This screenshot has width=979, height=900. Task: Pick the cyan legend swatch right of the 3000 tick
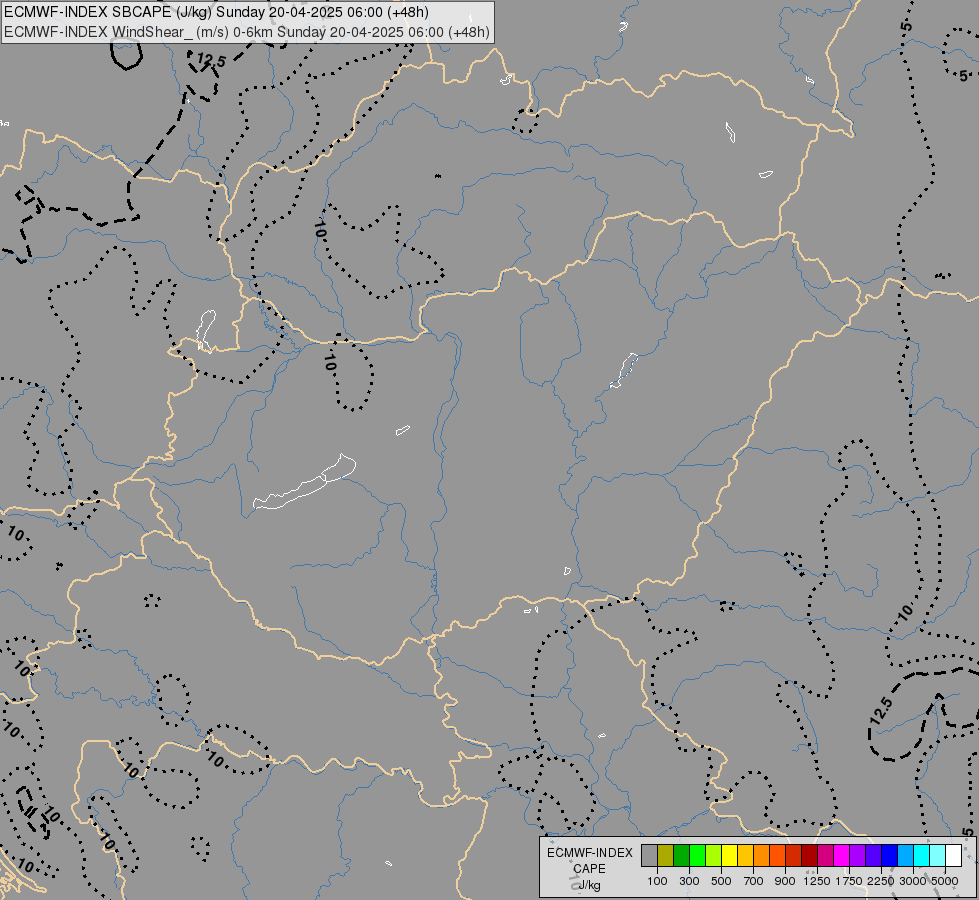tap(922, 855)
